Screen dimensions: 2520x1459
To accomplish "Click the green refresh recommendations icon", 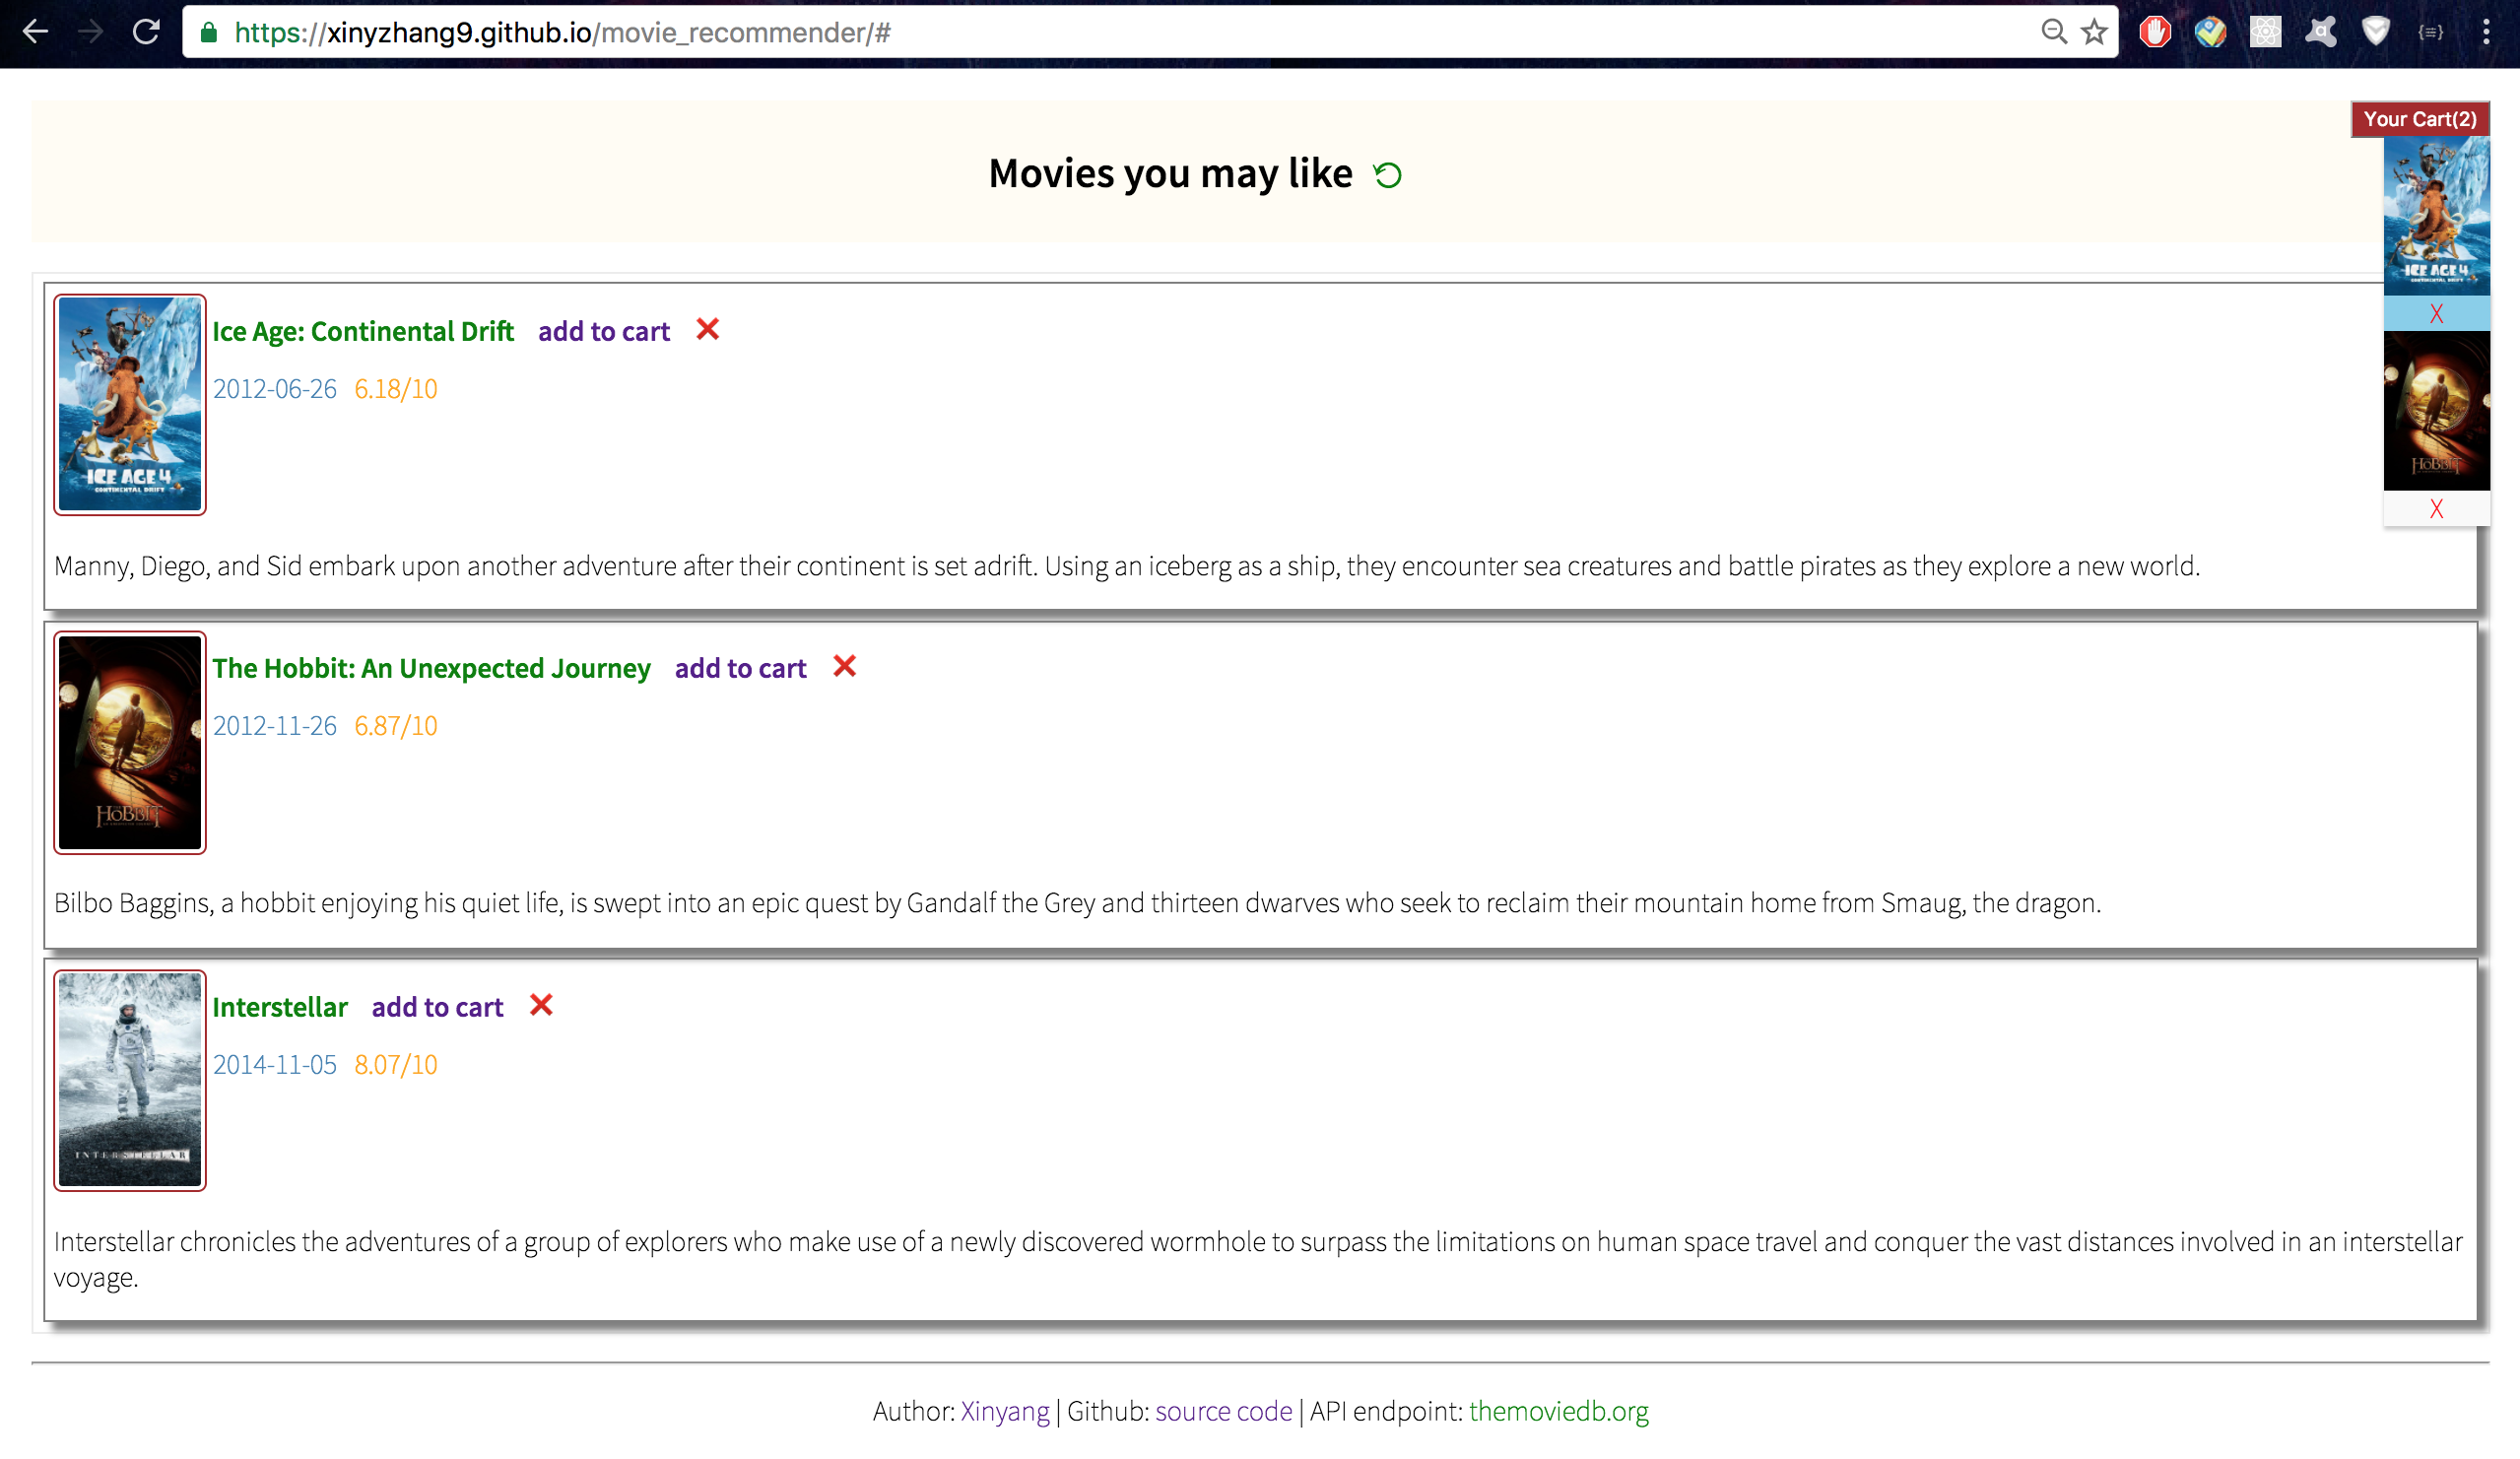I will point(1387,175).
